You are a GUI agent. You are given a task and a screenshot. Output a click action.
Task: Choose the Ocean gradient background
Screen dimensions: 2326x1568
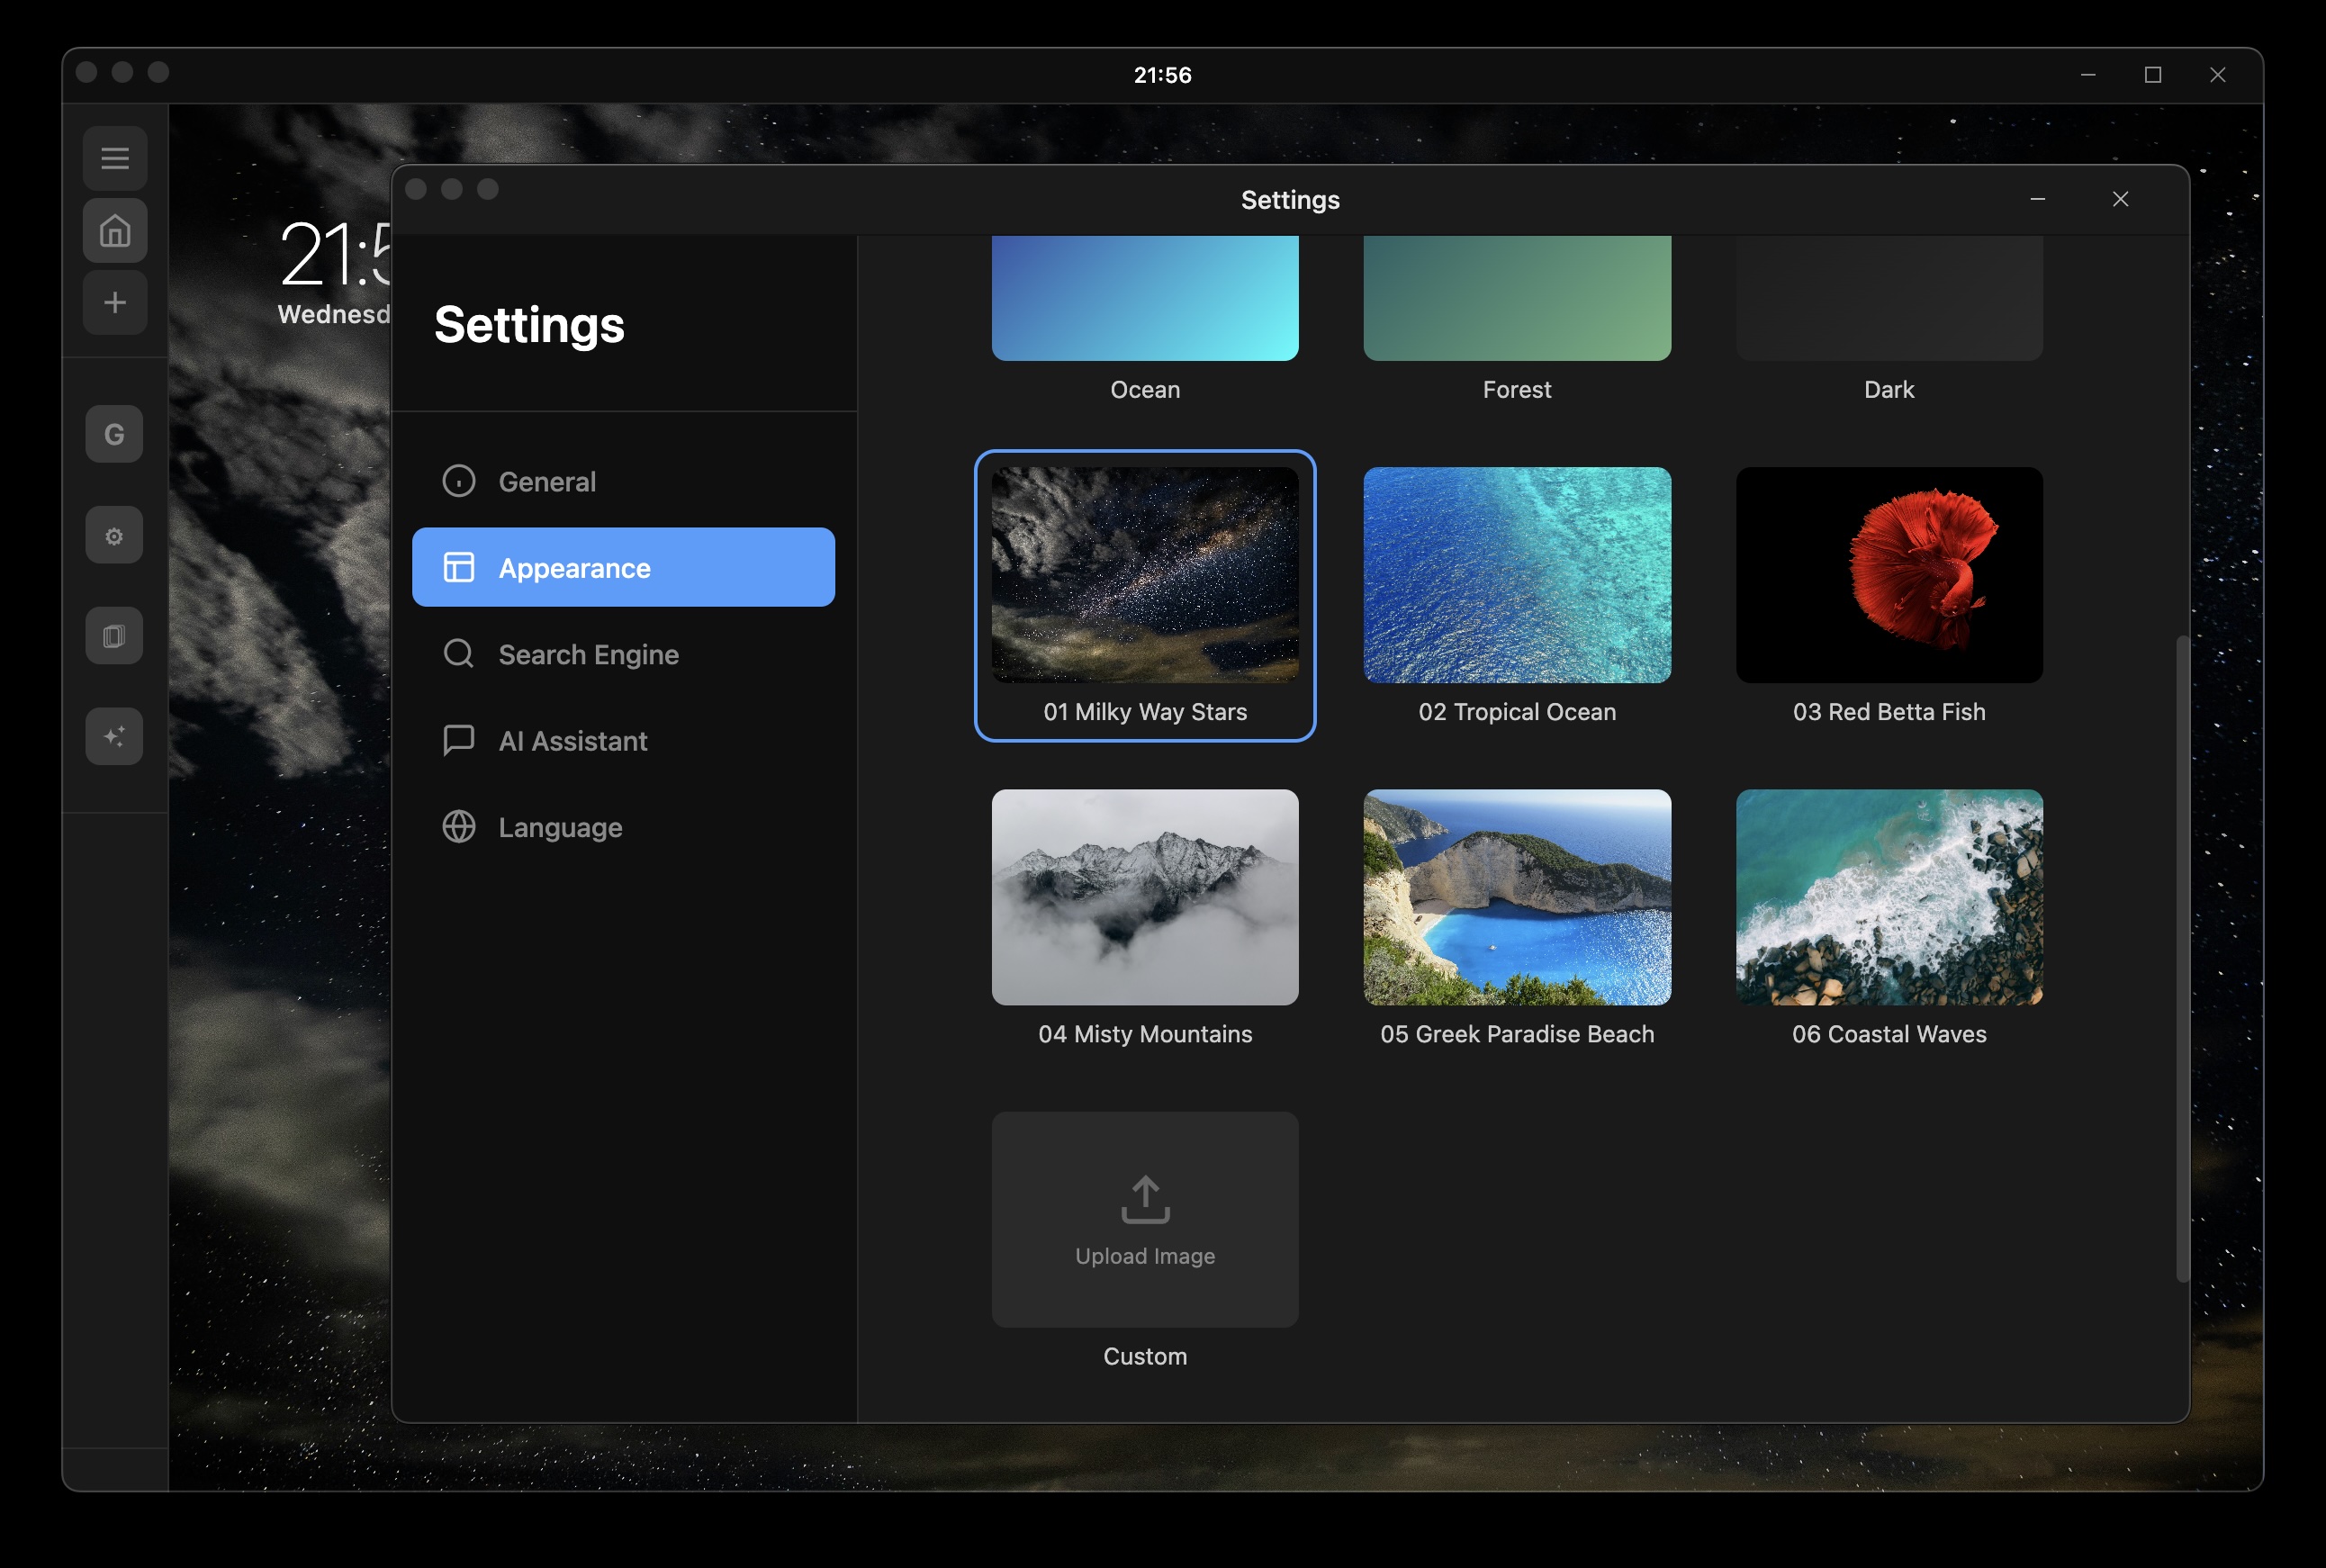(x=1145, y=298)
